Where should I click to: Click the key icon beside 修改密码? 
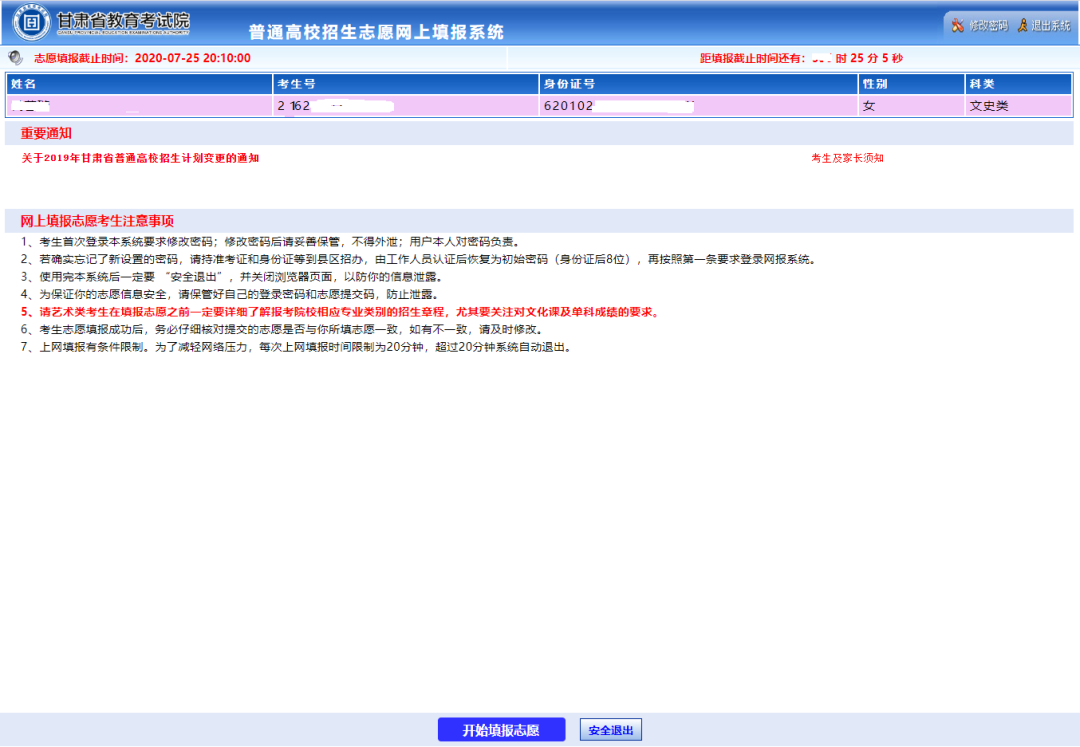pyautogui.click(x=958, y=25)
